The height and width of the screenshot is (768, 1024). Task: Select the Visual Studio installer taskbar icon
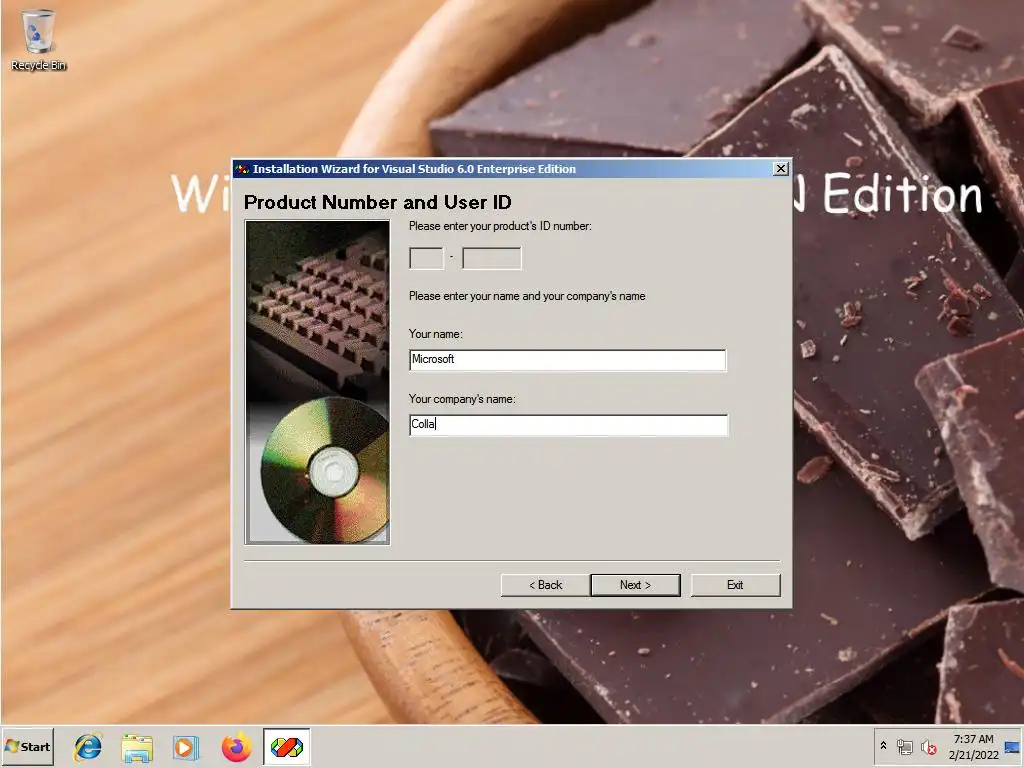[287, 746]
